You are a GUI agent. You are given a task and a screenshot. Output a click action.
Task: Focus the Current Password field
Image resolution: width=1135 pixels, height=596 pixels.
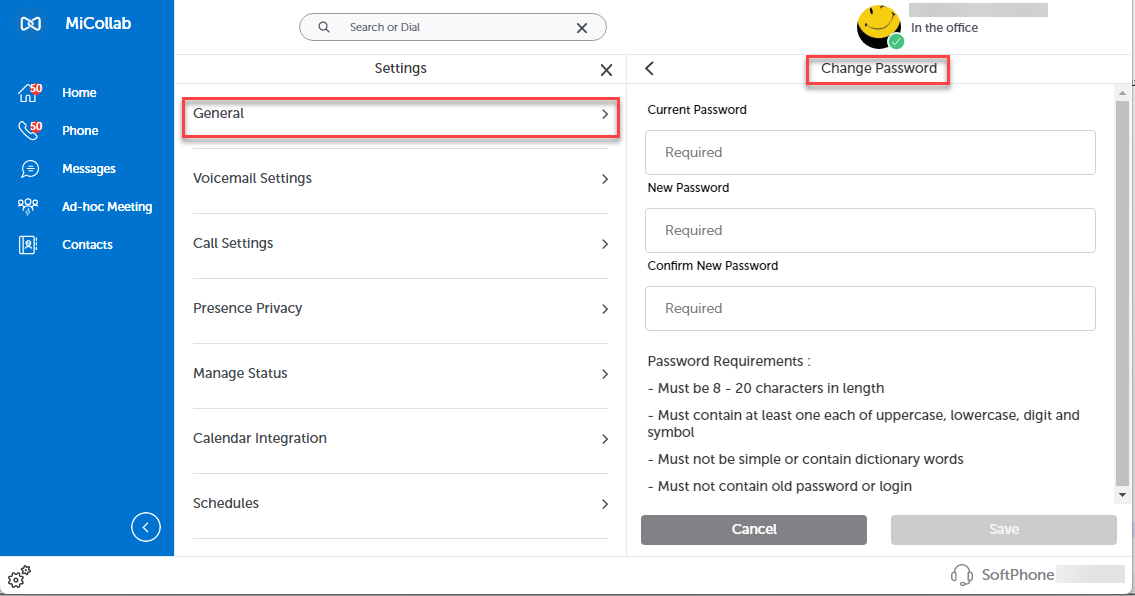[870, 152]
